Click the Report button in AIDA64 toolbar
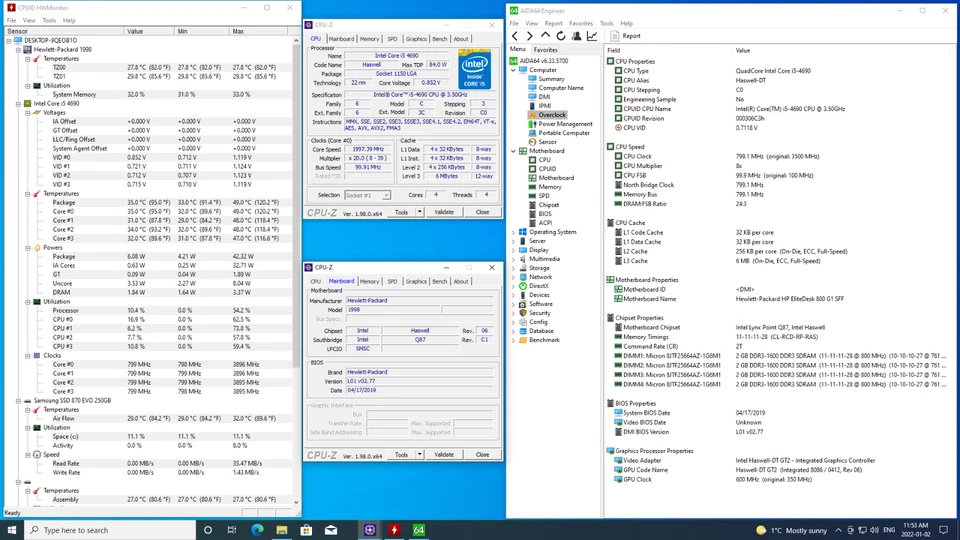This screenshot has height=540, width=960. 626,36
